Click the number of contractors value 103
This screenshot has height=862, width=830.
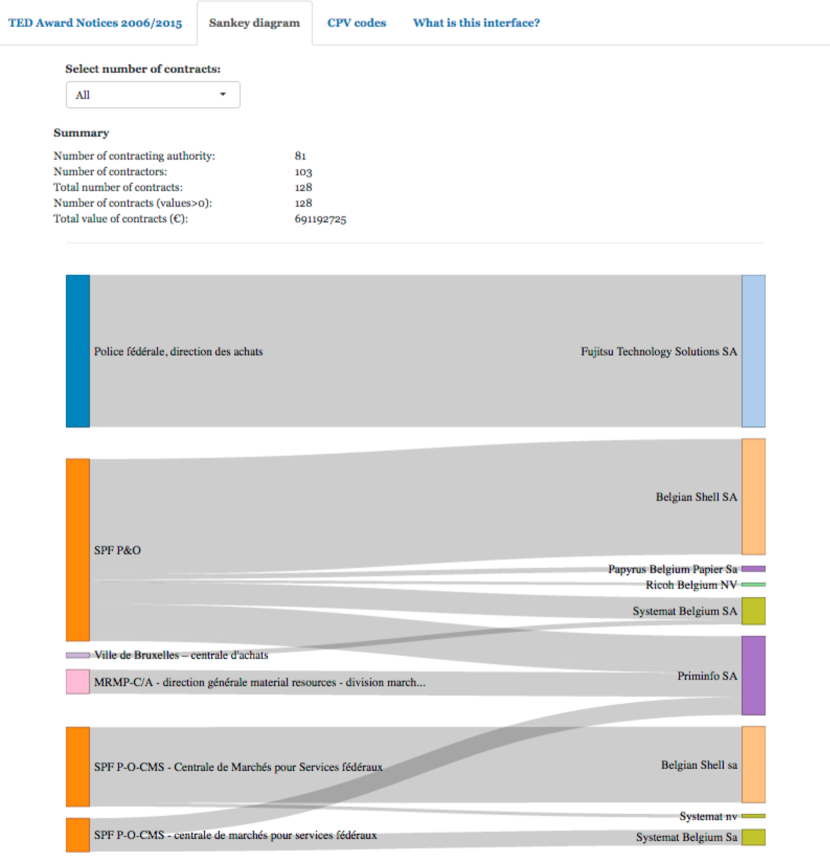coord(303,172)
